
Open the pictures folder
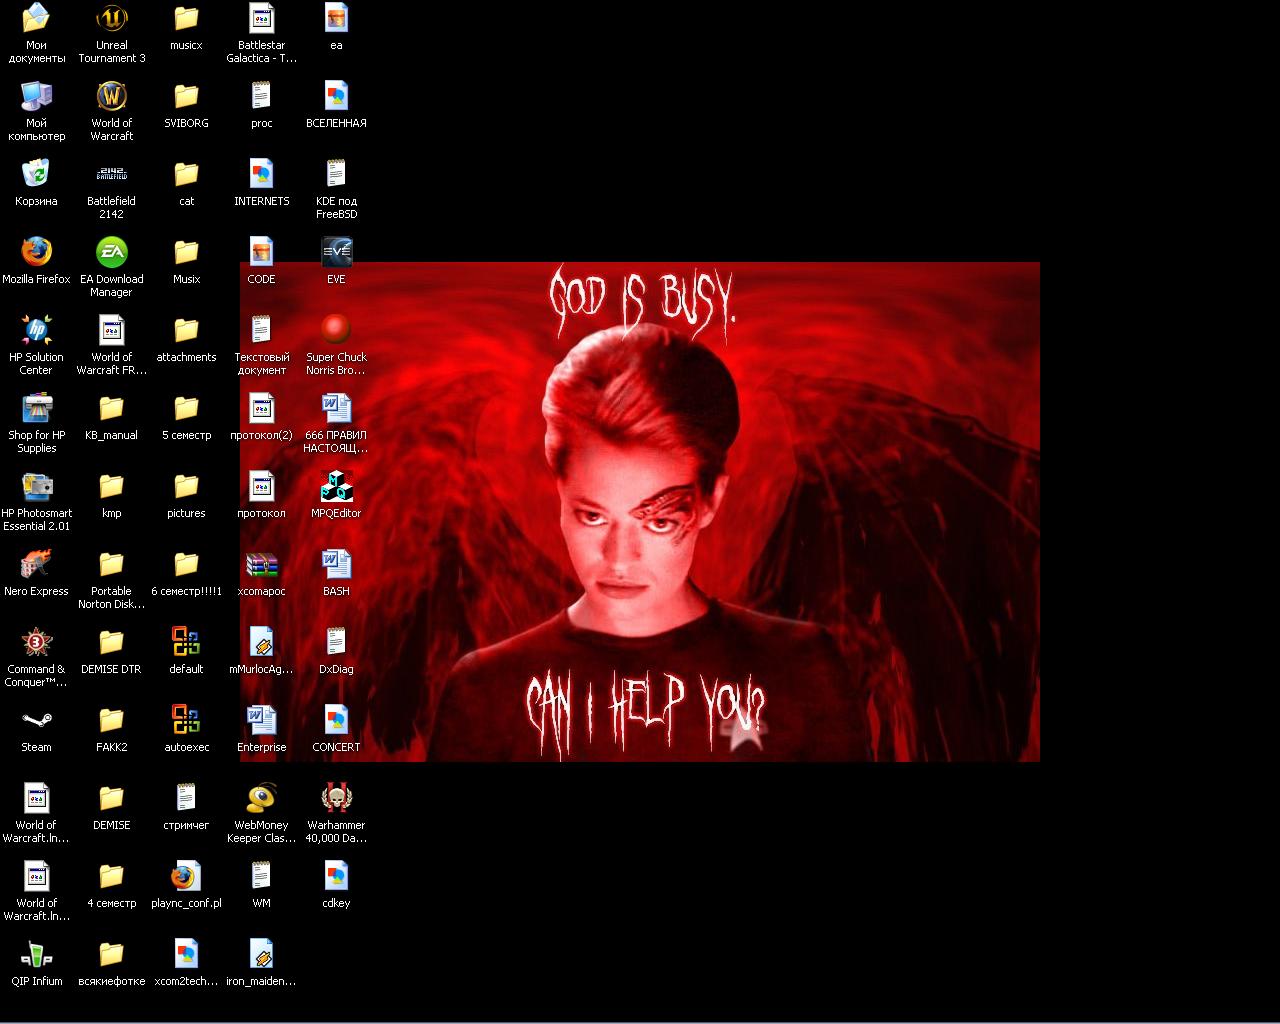pos(186,486)
